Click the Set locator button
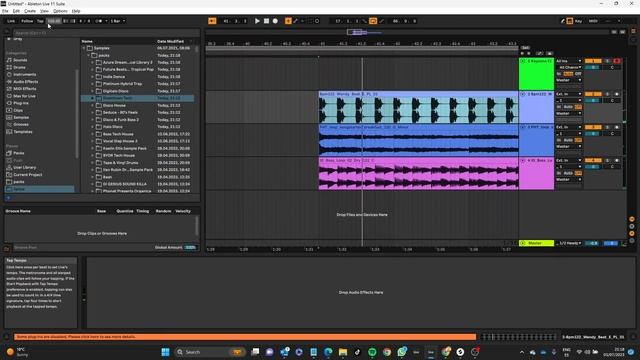This screenshot has width=640, height=360. 525,48
